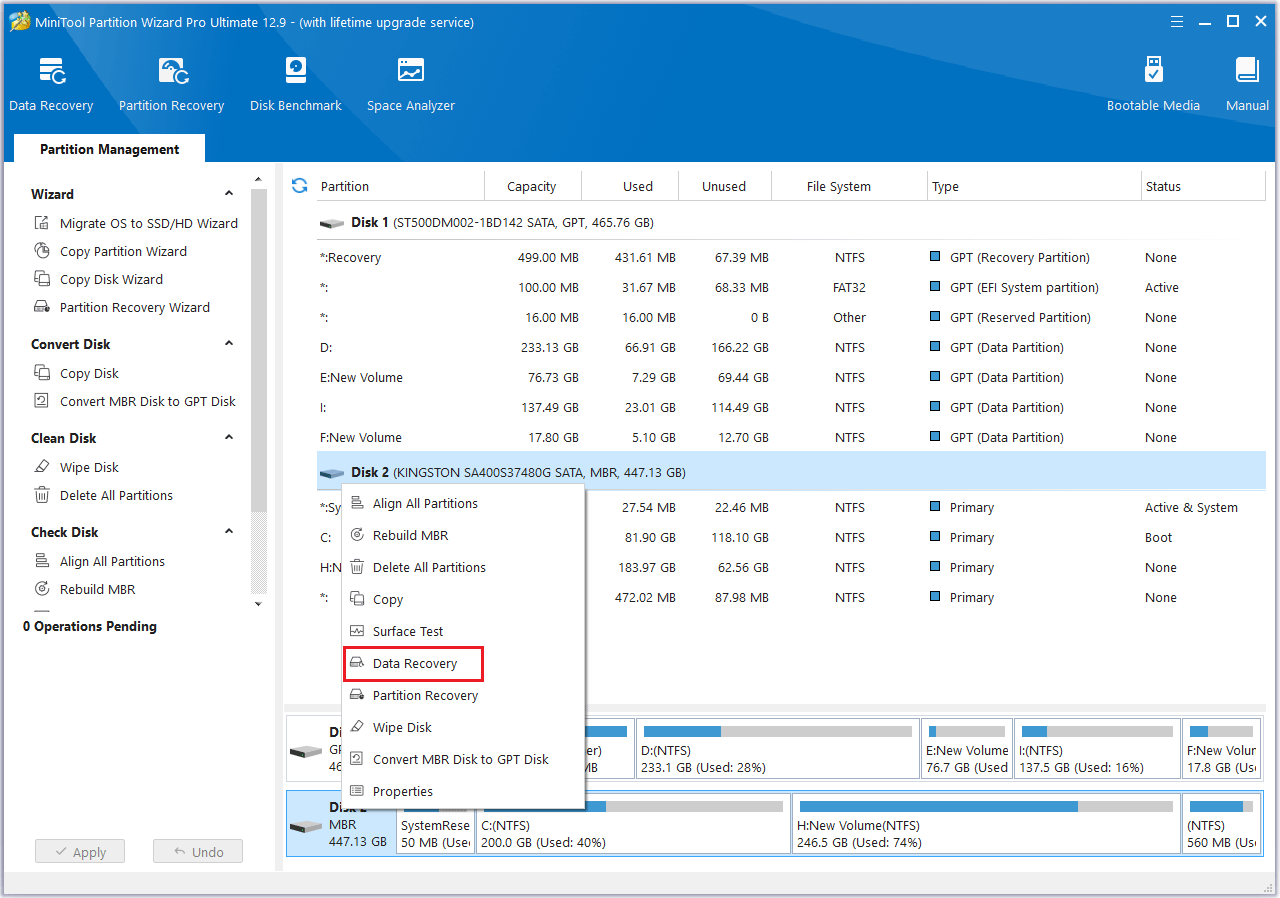Image resolution: width=1280 pixels, height=898 pixels.
Task: Click the sidebar vertical scrollbar thumb
Action: [258, 350]
